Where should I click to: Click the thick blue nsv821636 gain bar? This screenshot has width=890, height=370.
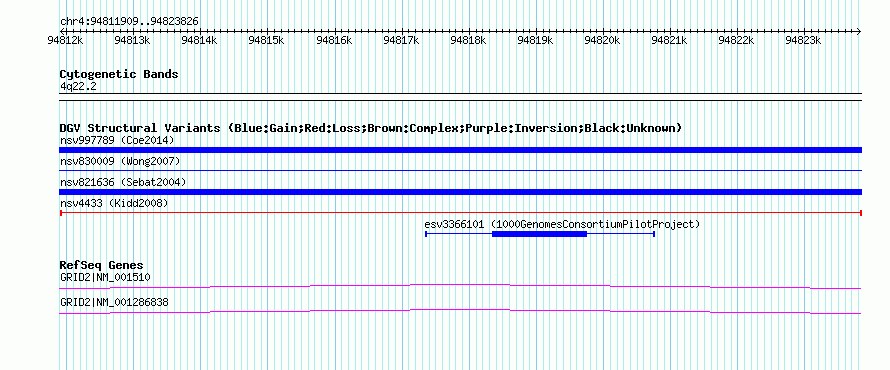click(460, 192)
